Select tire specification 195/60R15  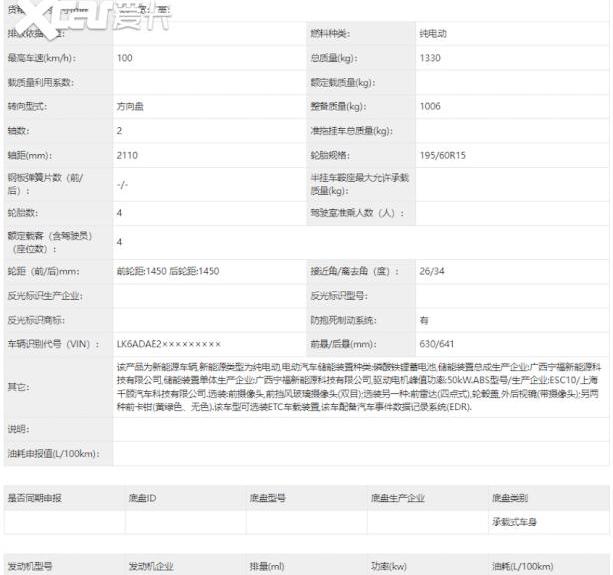pos(443,155)
